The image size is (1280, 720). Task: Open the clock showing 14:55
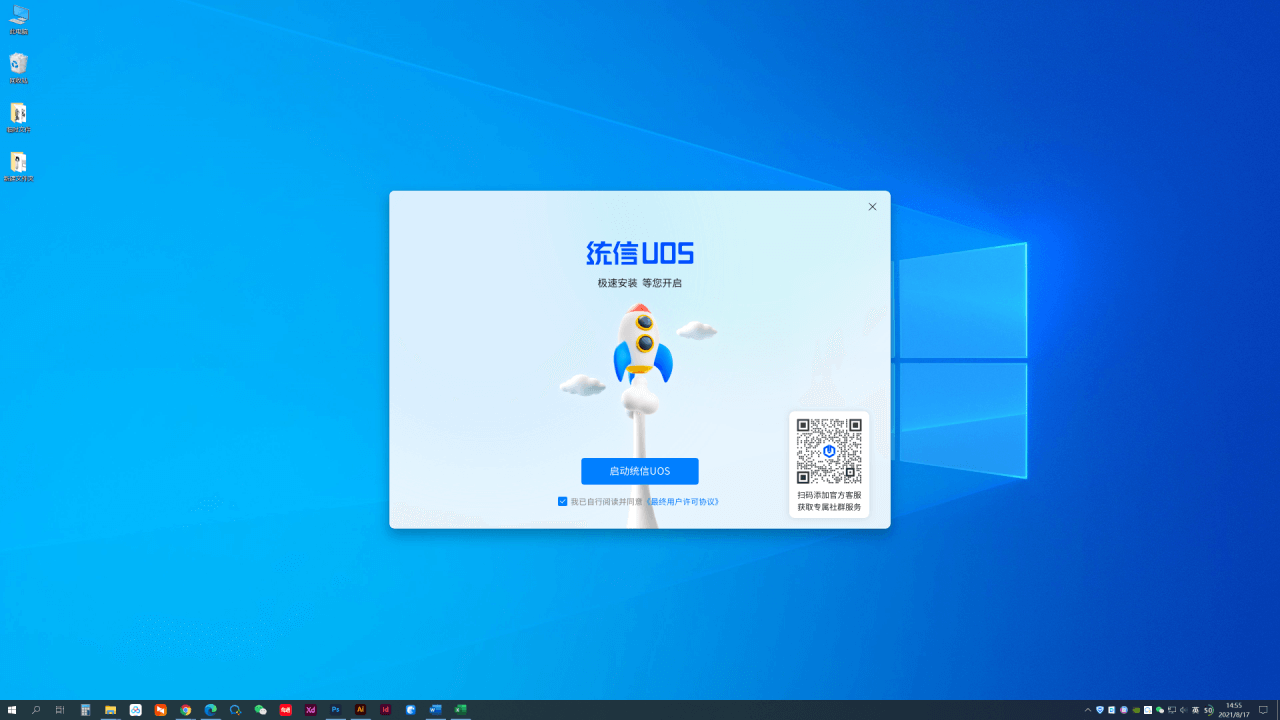1234,710
